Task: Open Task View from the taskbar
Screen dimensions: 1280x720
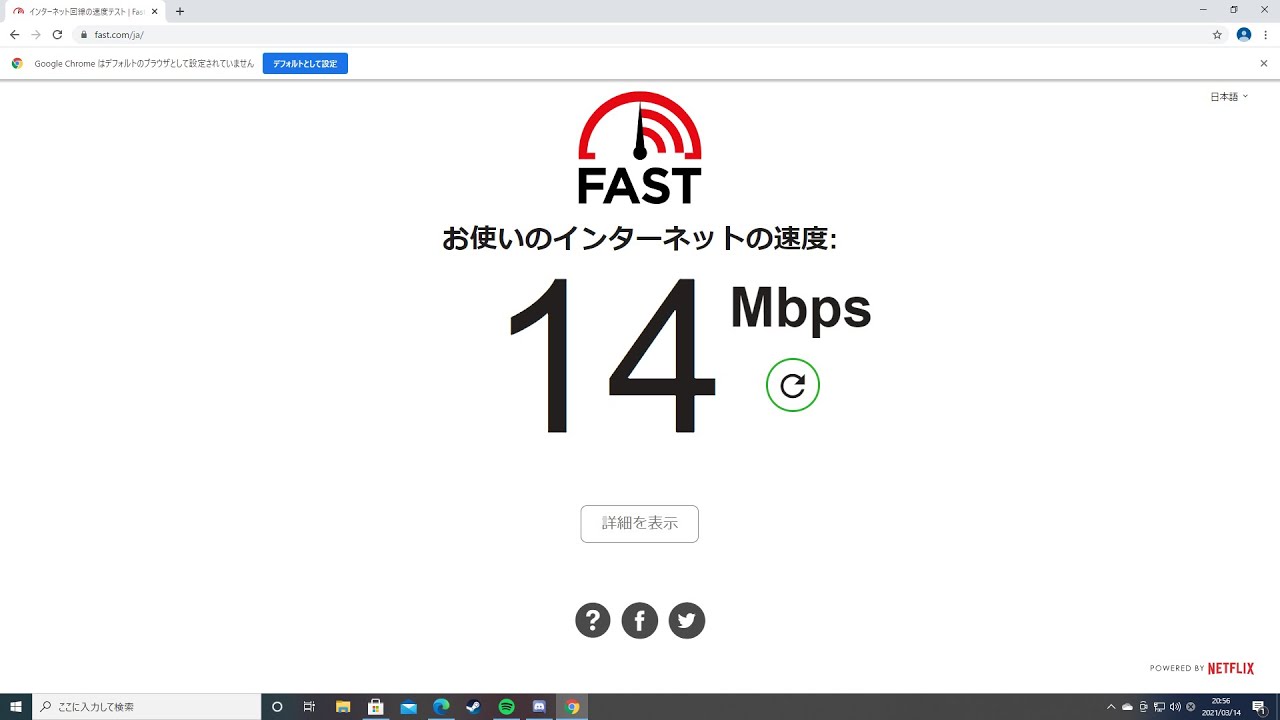Action: tap(309, 707)
